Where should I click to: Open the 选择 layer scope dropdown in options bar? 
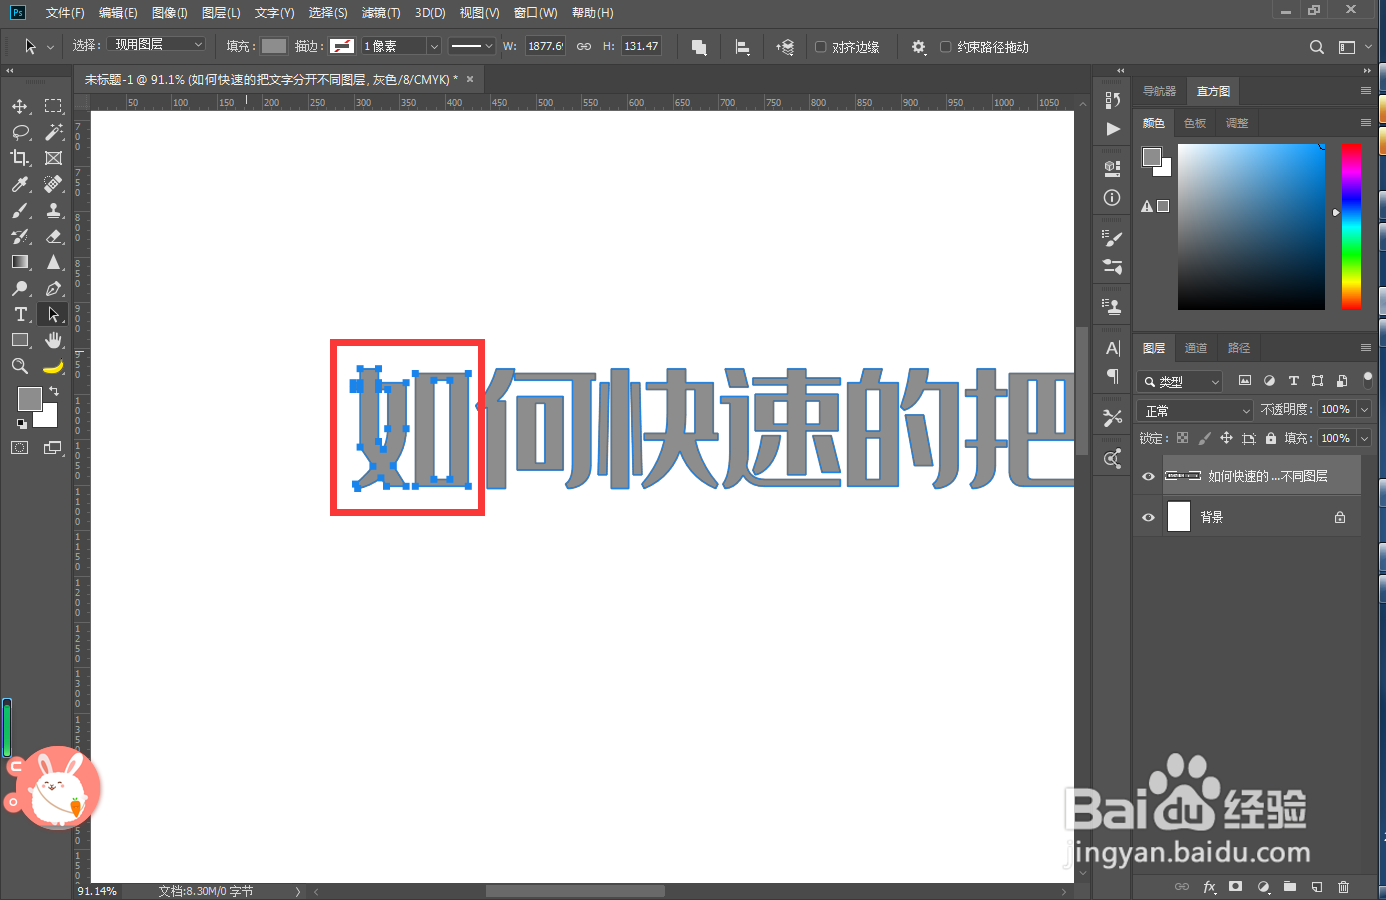tap(155, 44)
